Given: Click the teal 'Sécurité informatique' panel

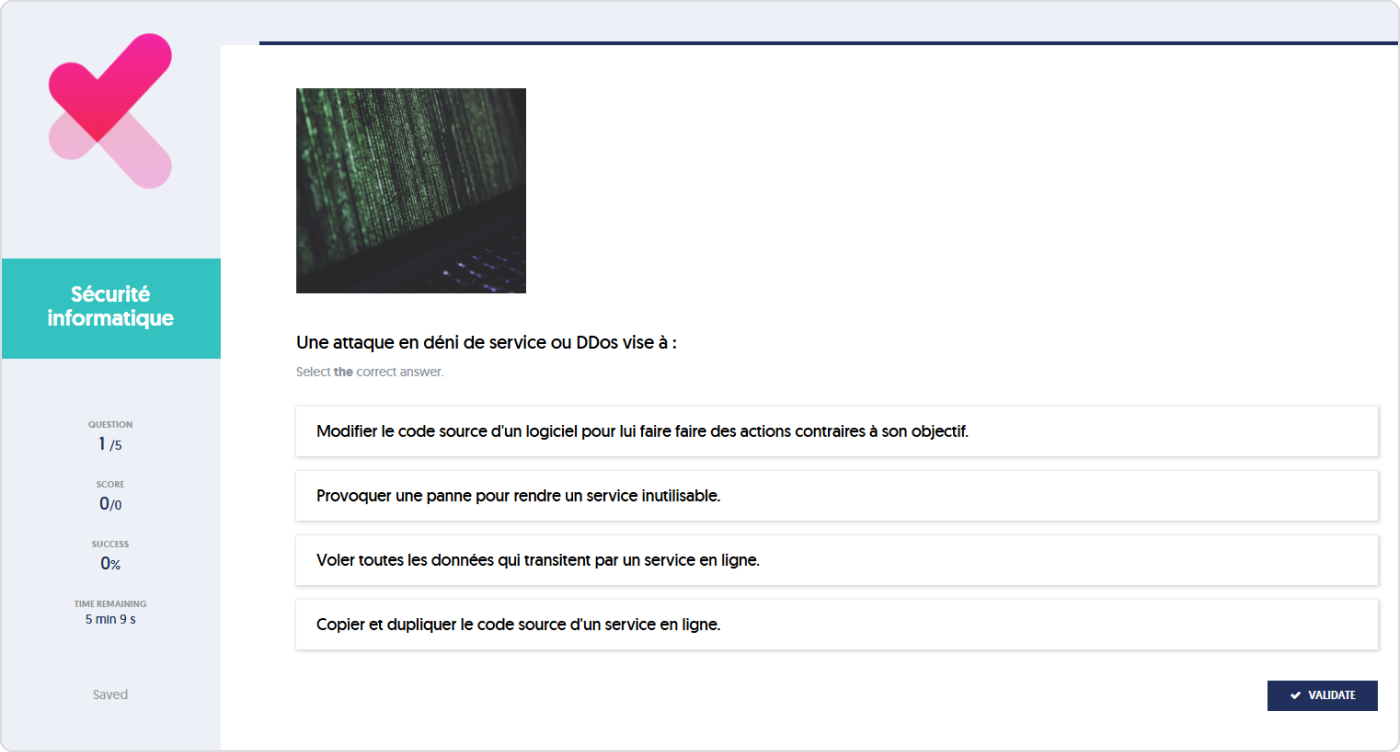Looking at the screenshot, I should 110,308.
